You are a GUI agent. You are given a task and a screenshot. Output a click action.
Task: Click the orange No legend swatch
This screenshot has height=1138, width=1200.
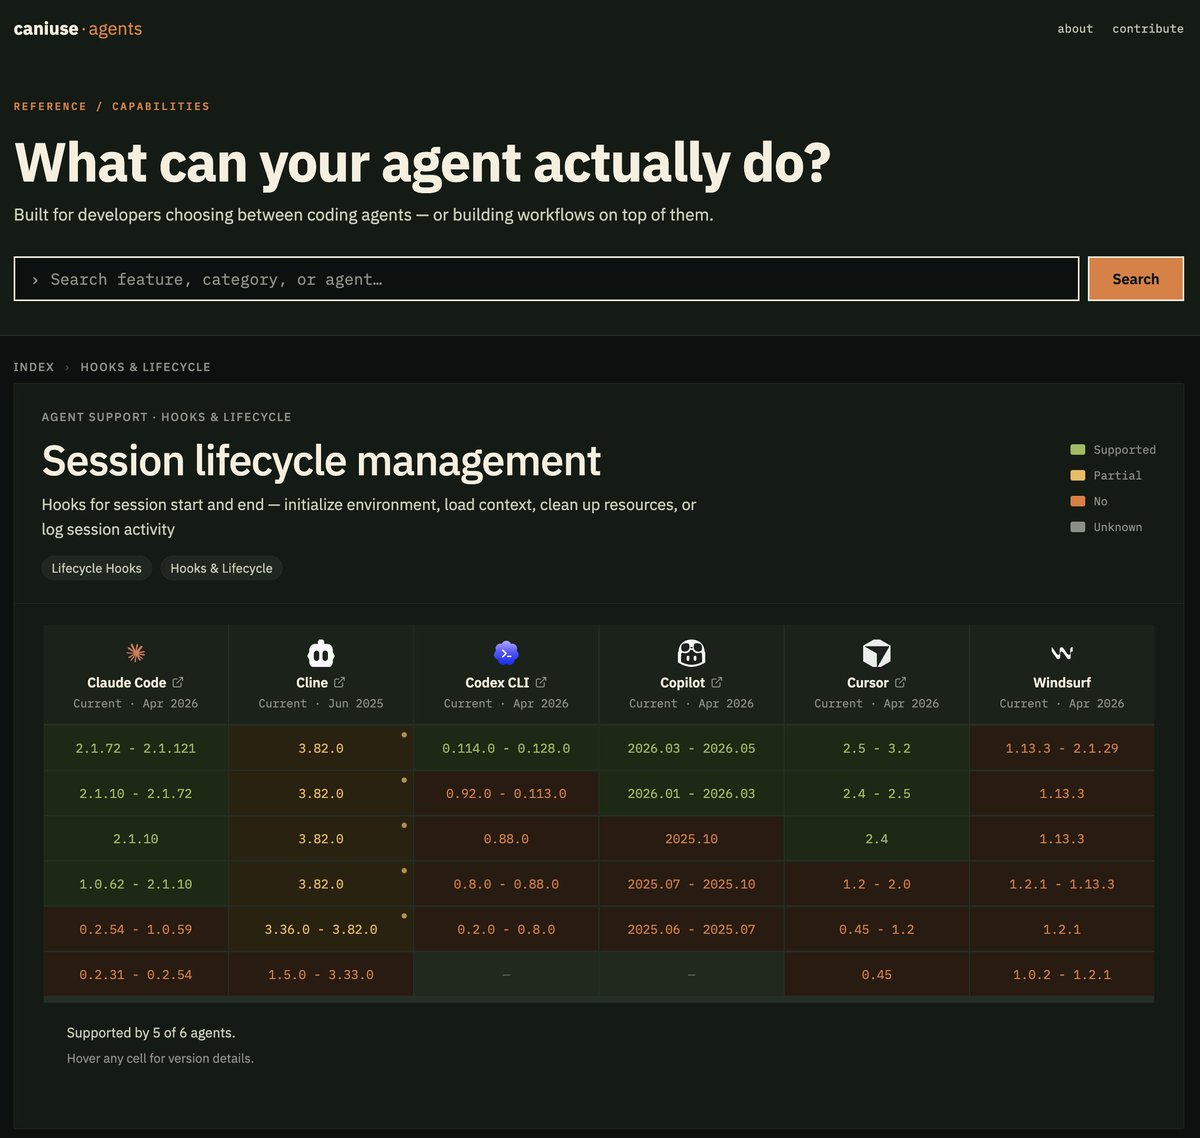tap(1078, 501)
